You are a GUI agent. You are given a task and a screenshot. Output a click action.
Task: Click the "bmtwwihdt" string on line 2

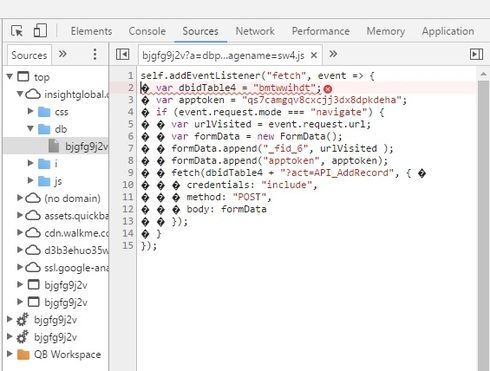pyautogui.click(x=284, y=88)
